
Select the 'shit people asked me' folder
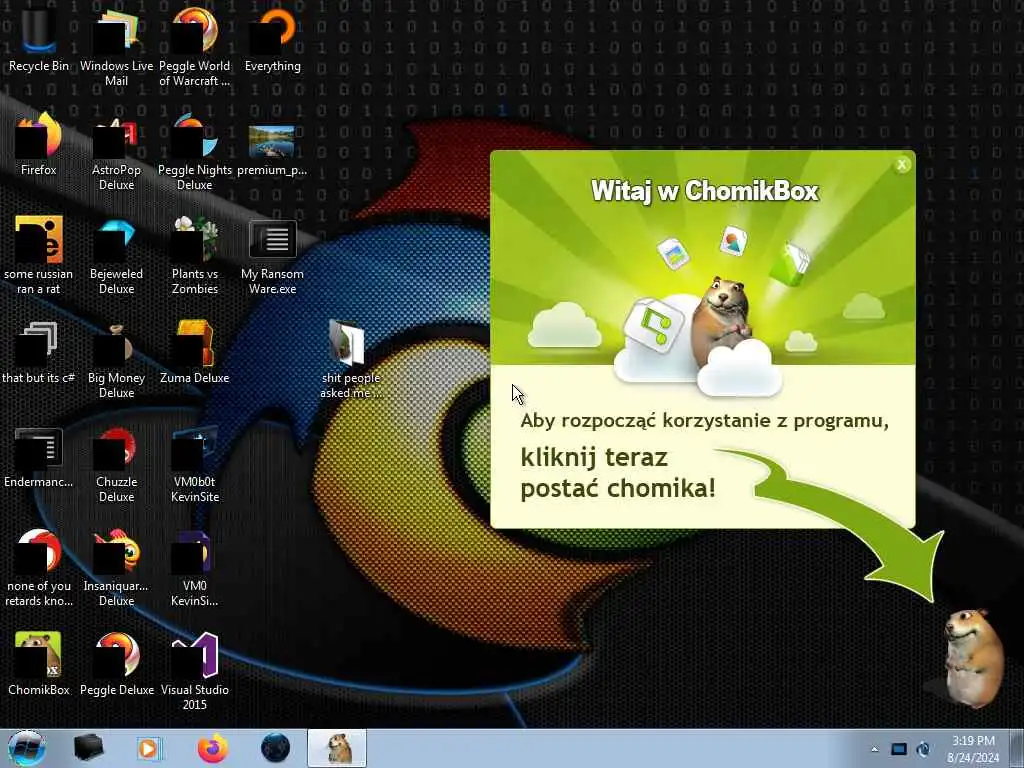(x=351, y=359)
